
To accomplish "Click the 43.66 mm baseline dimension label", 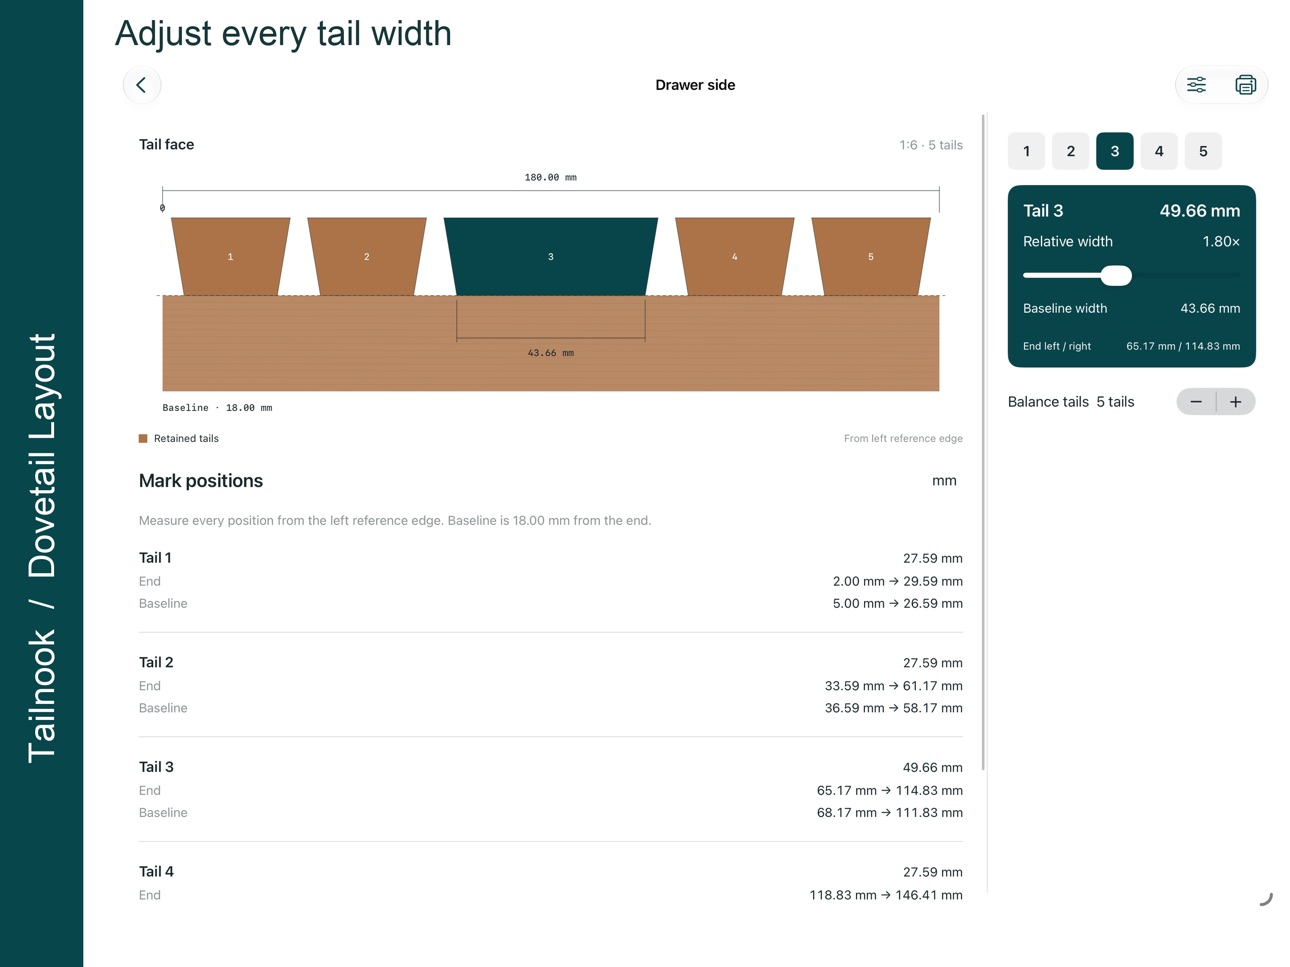I will (x=551, y=353).
